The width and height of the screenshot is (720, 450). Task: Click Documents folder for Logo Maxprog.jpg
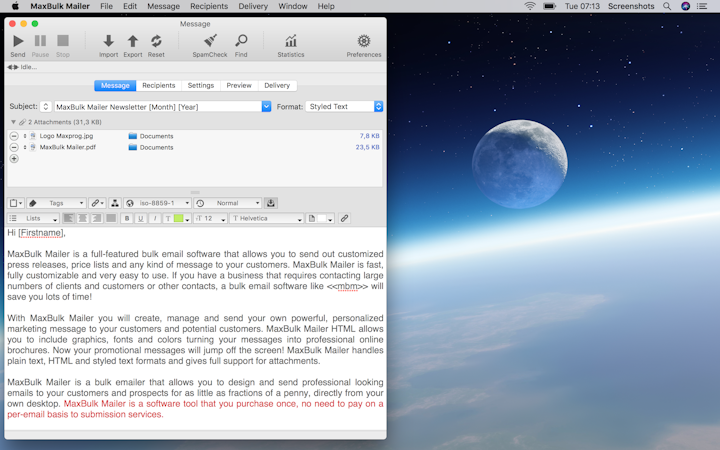[151, 136]
